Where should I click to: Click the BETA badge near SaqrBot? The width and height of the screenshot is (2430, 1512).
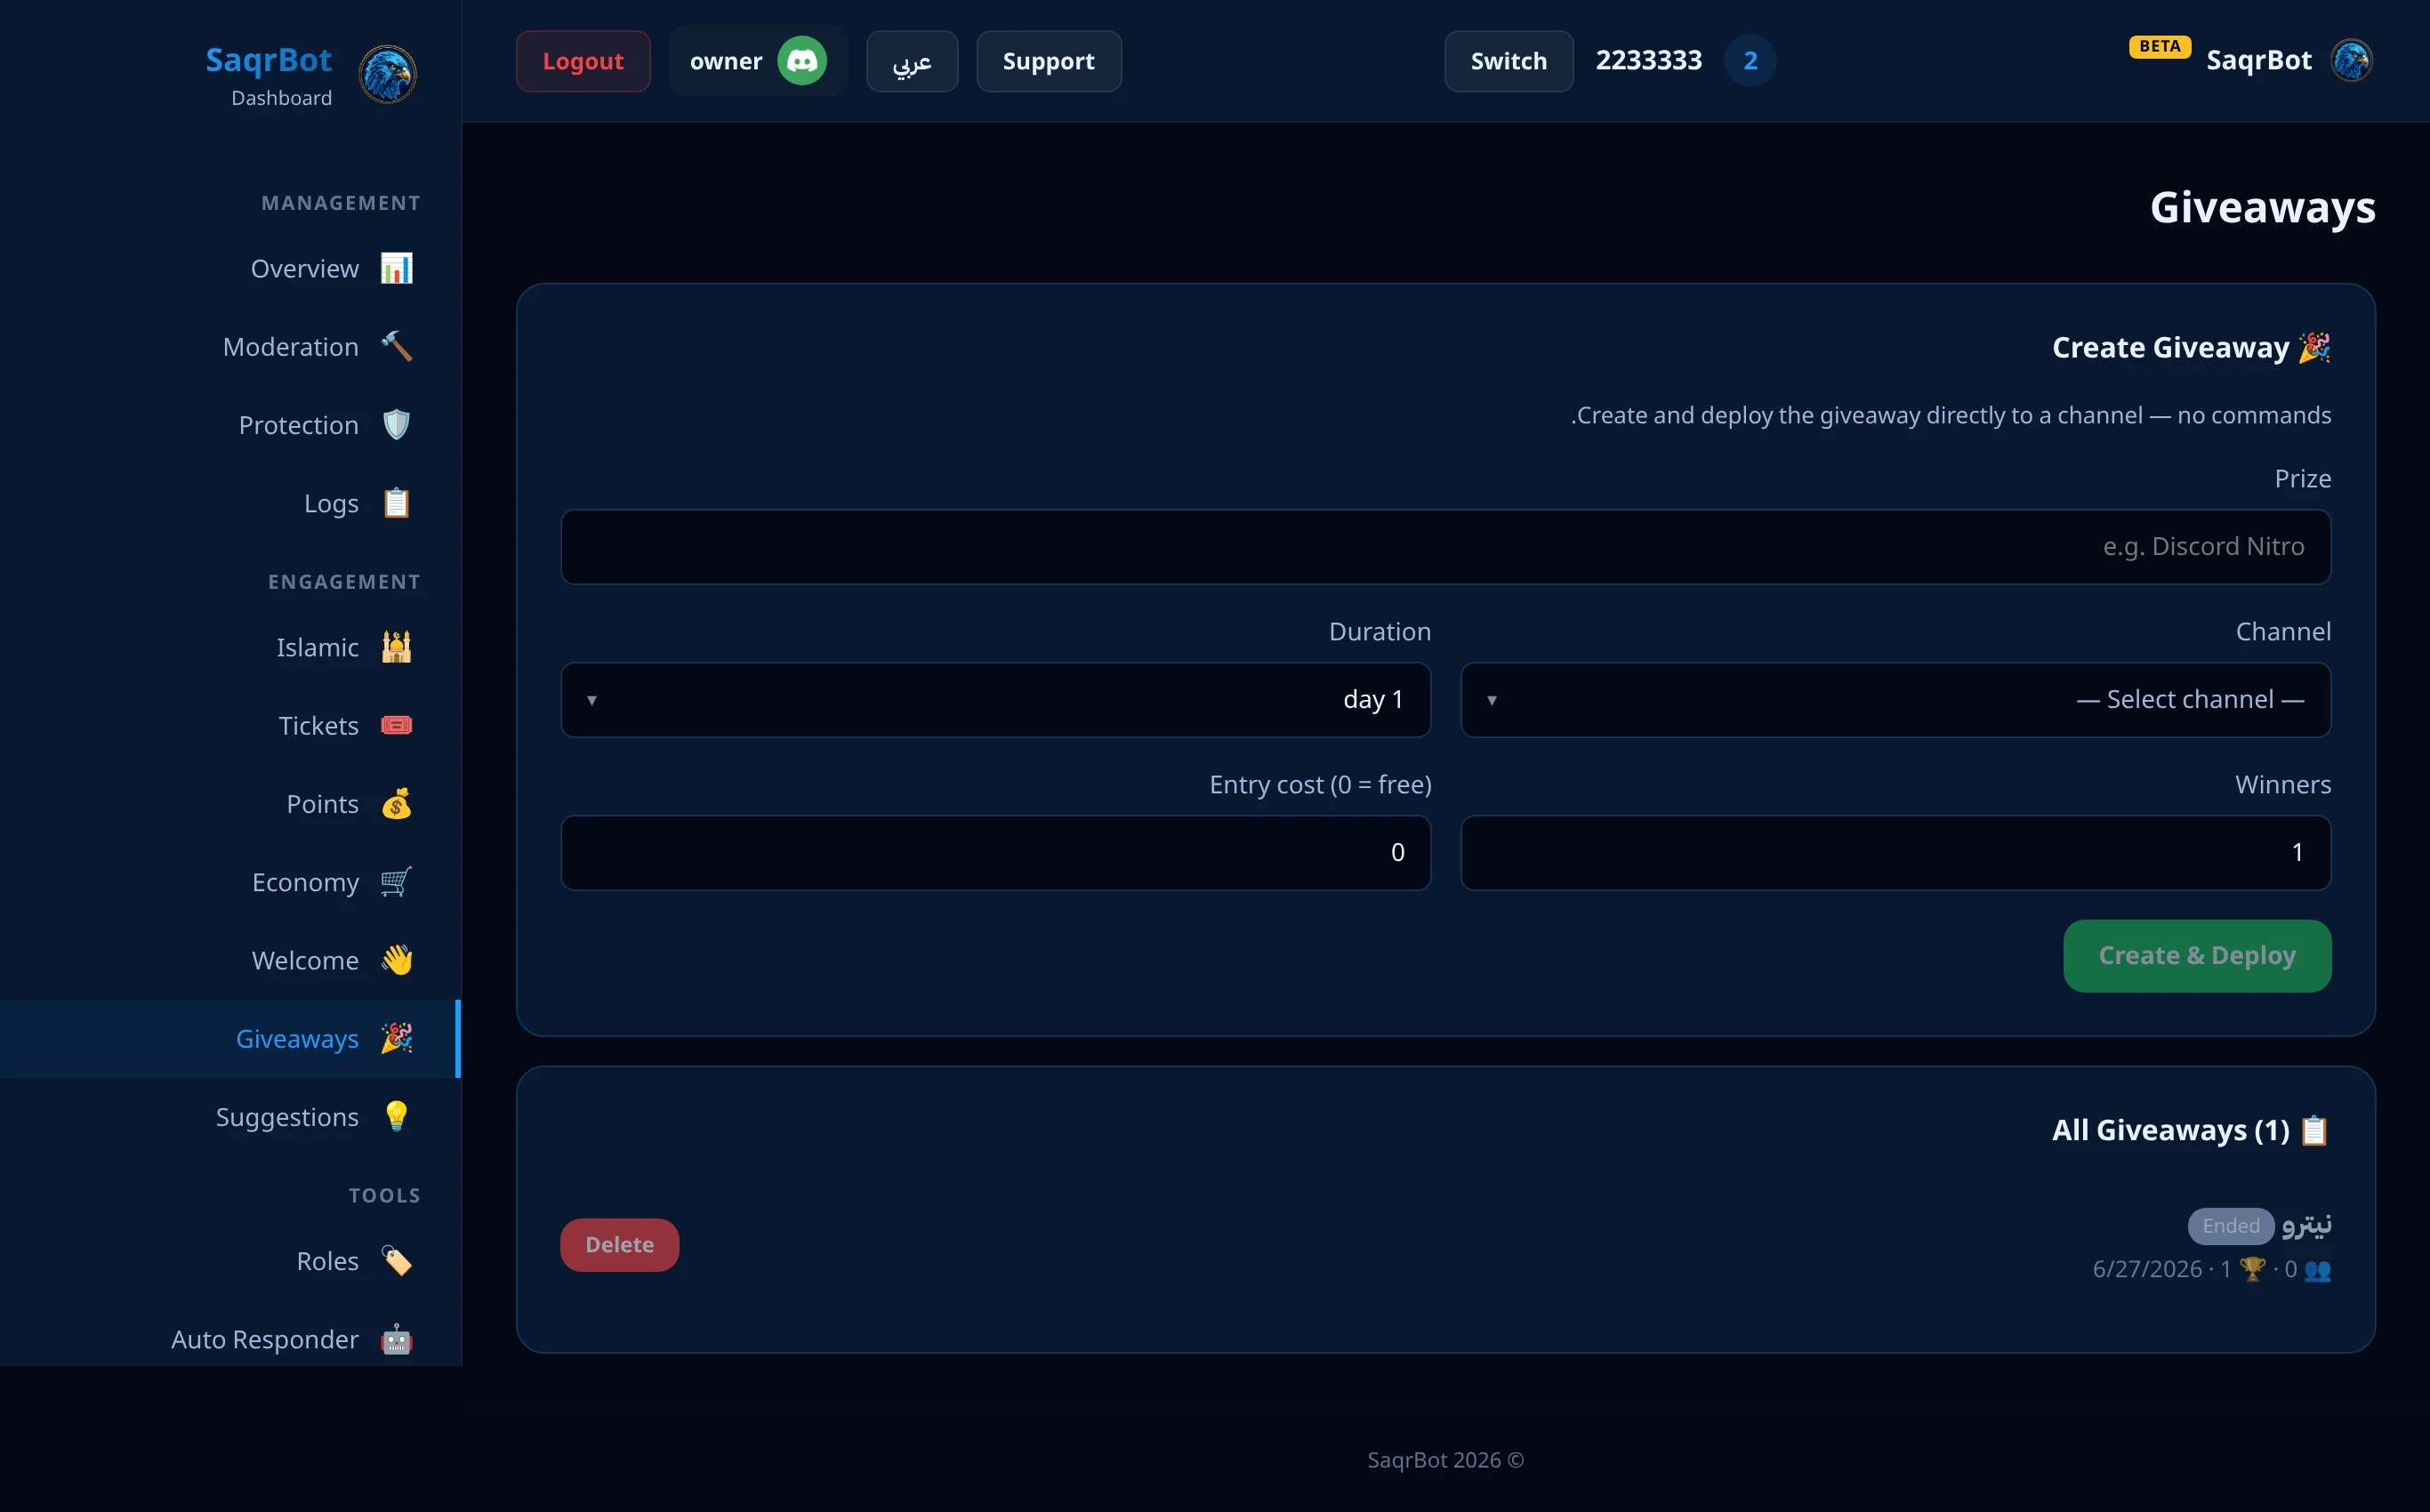[x=2159, y=47]
